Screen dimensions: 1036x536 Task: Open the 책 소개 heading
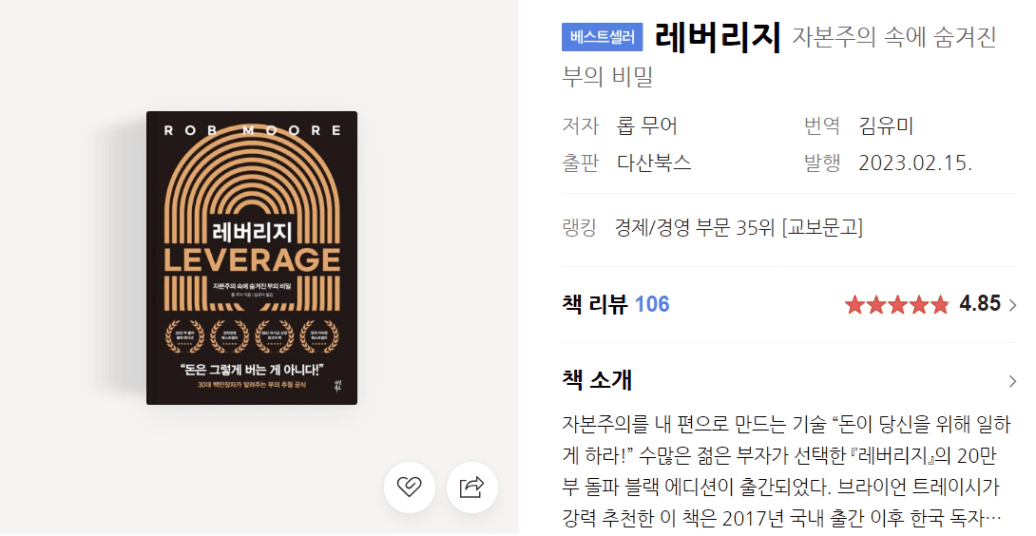point(597,380)
